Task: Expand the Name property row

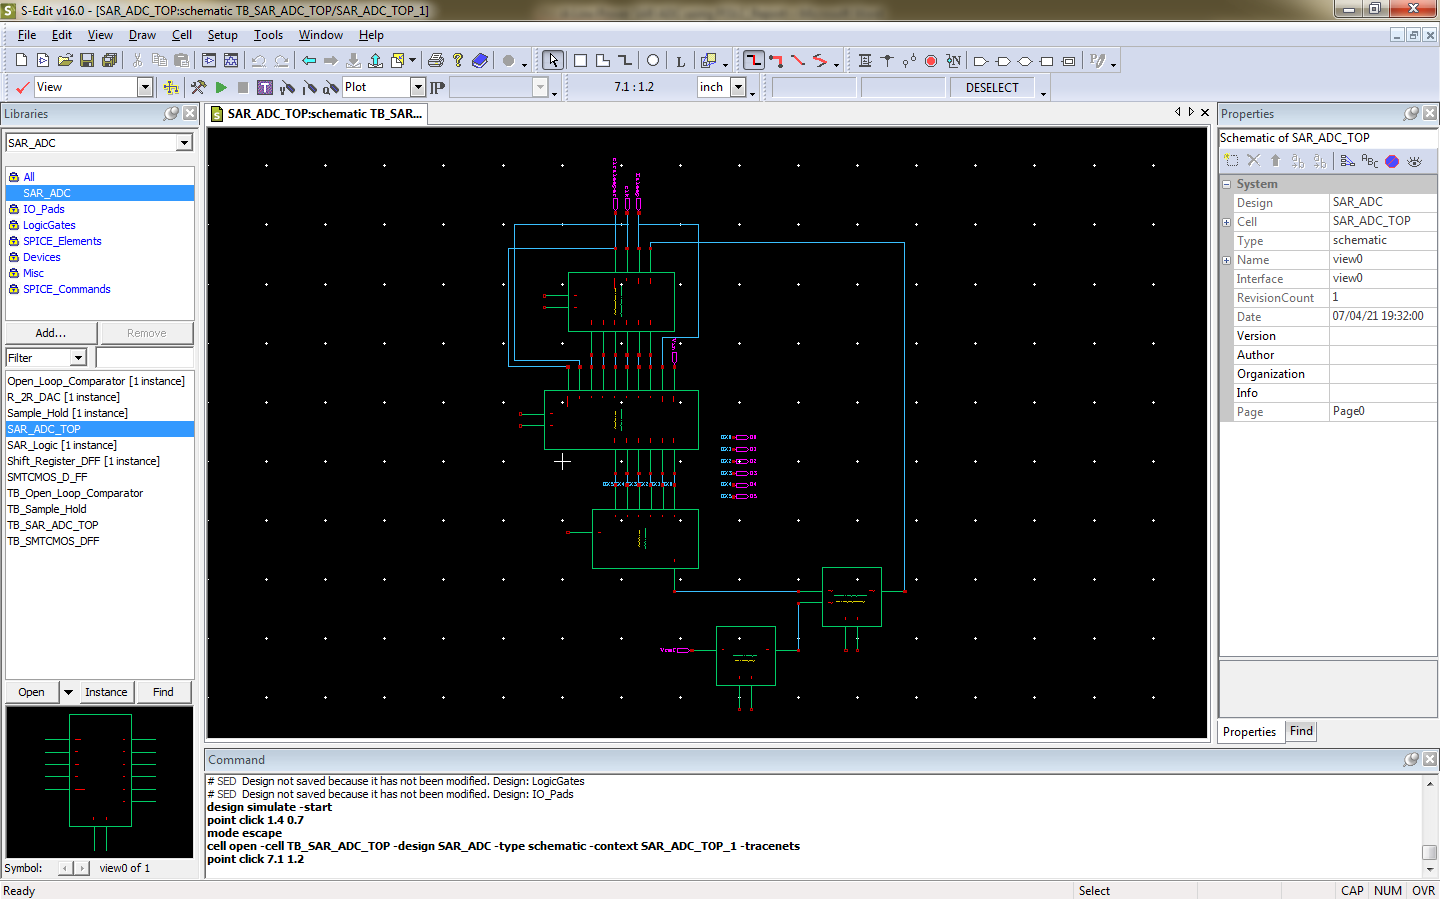Action: 1227,260
